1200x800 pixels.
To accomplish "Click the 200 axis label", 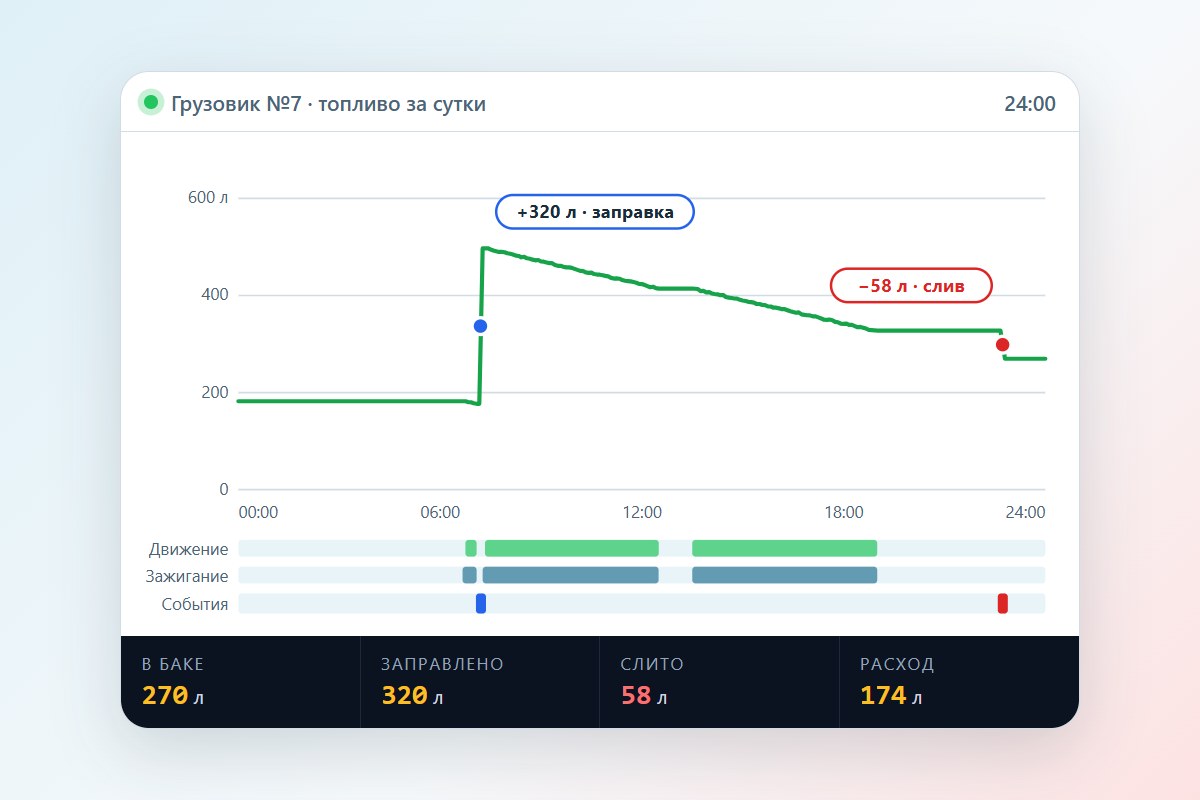I will 214,392.
